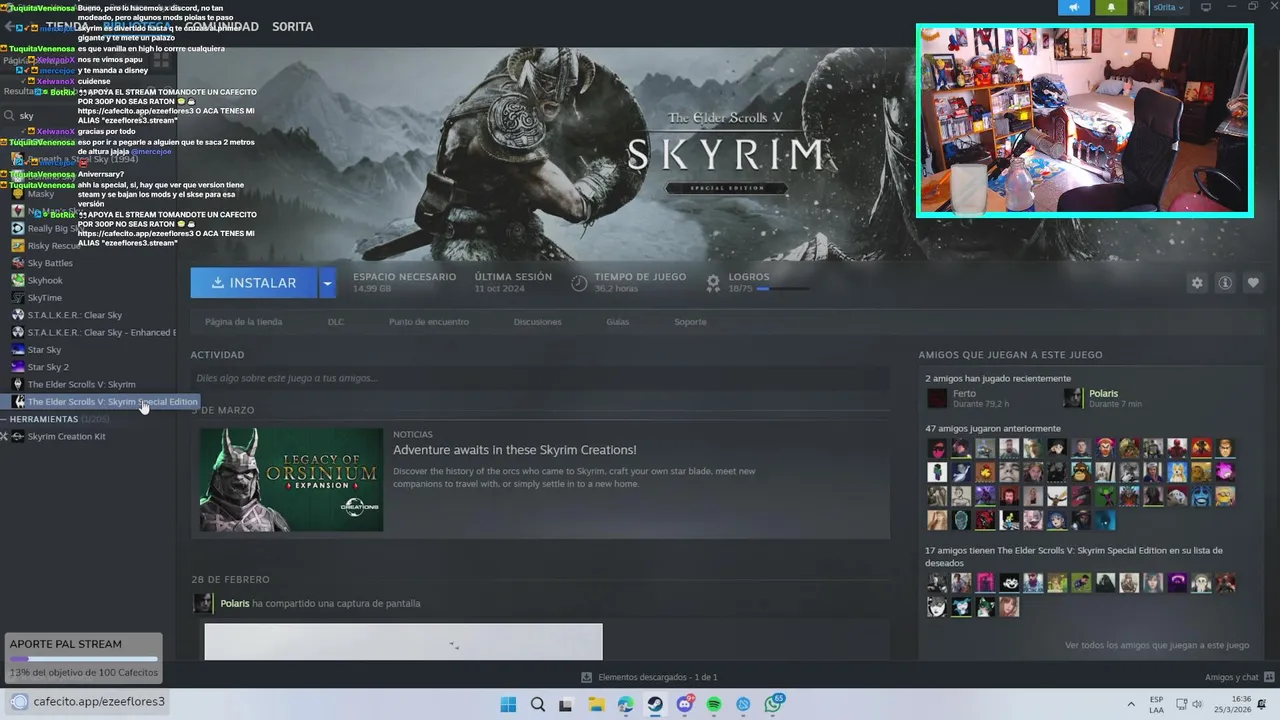
Task: Open WhatsApp from the taskbar
Action: tap(773, 704)
